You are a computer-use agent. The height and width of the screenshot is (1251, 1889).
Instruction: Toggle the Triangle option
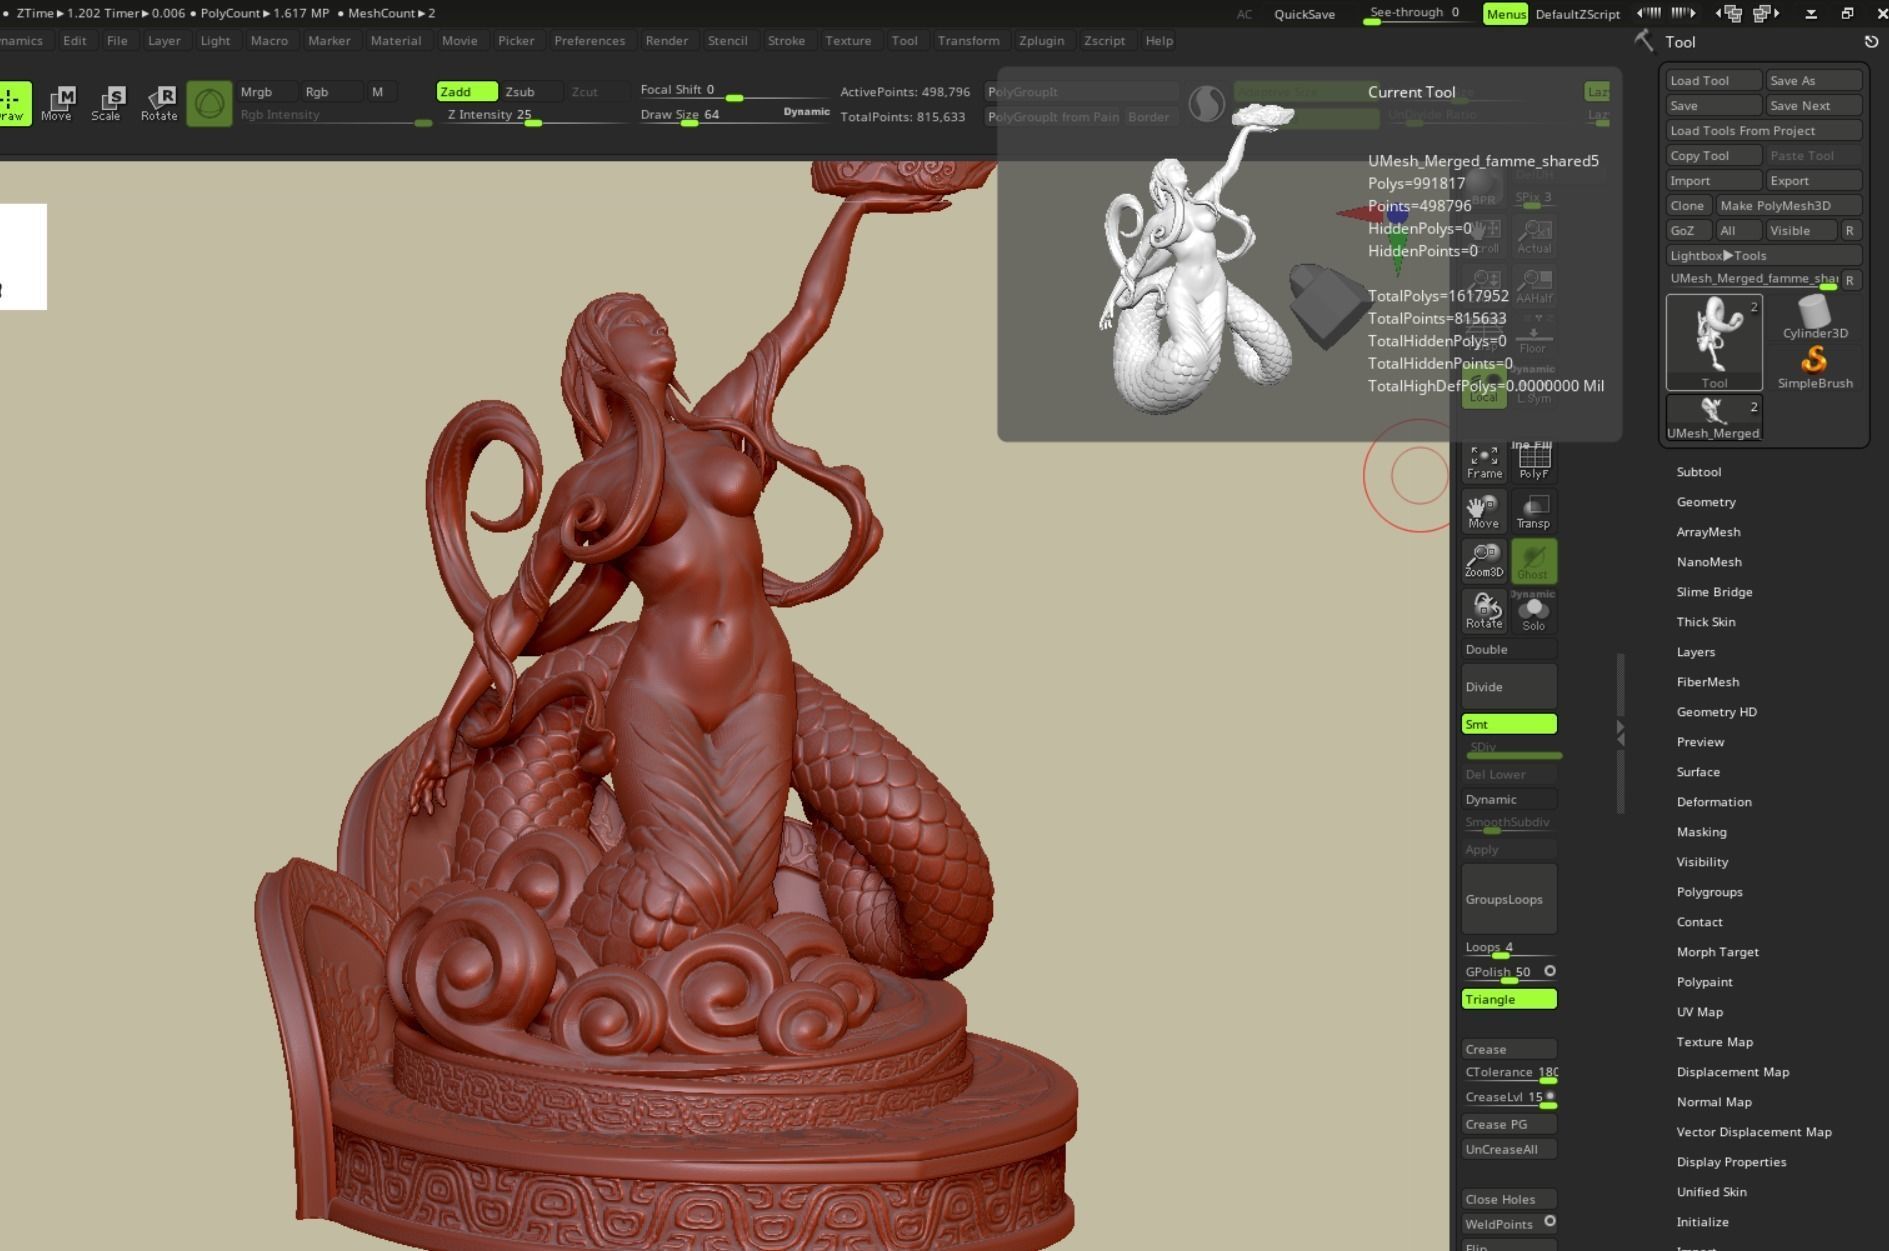point(1509,999)
